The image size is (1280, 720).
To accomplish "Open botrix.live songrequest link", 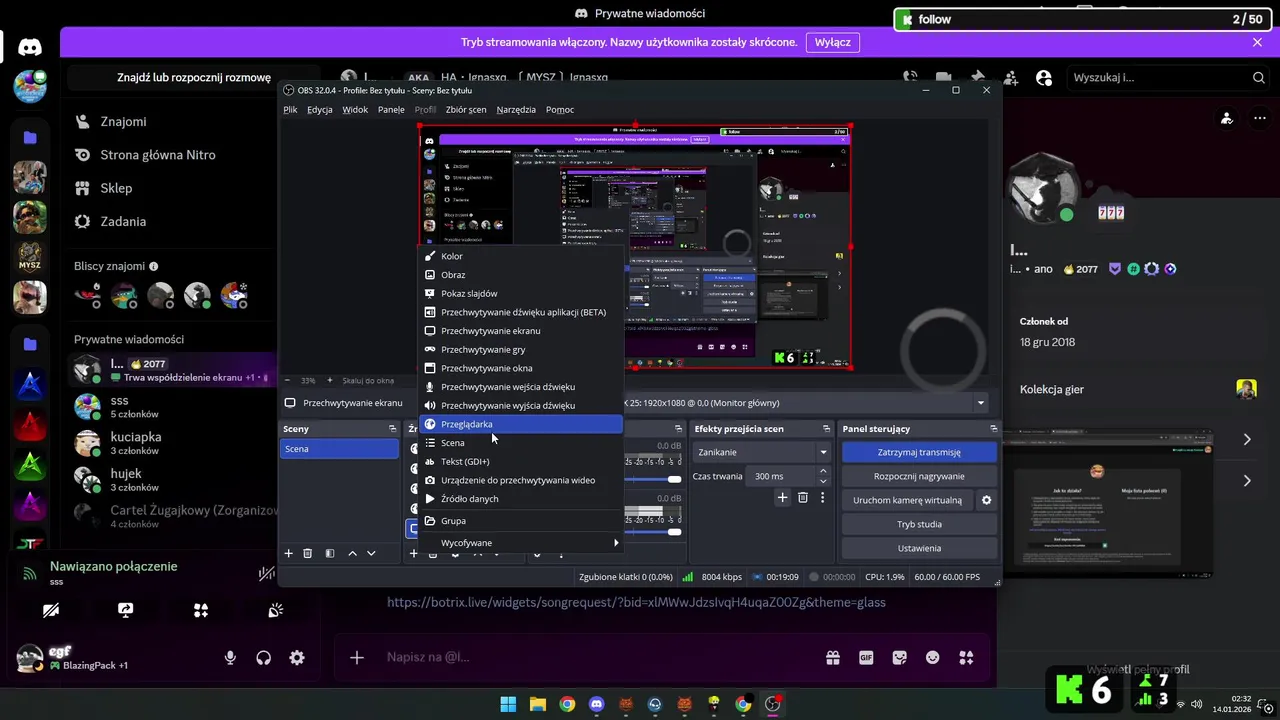I will (x=636, y=602).
